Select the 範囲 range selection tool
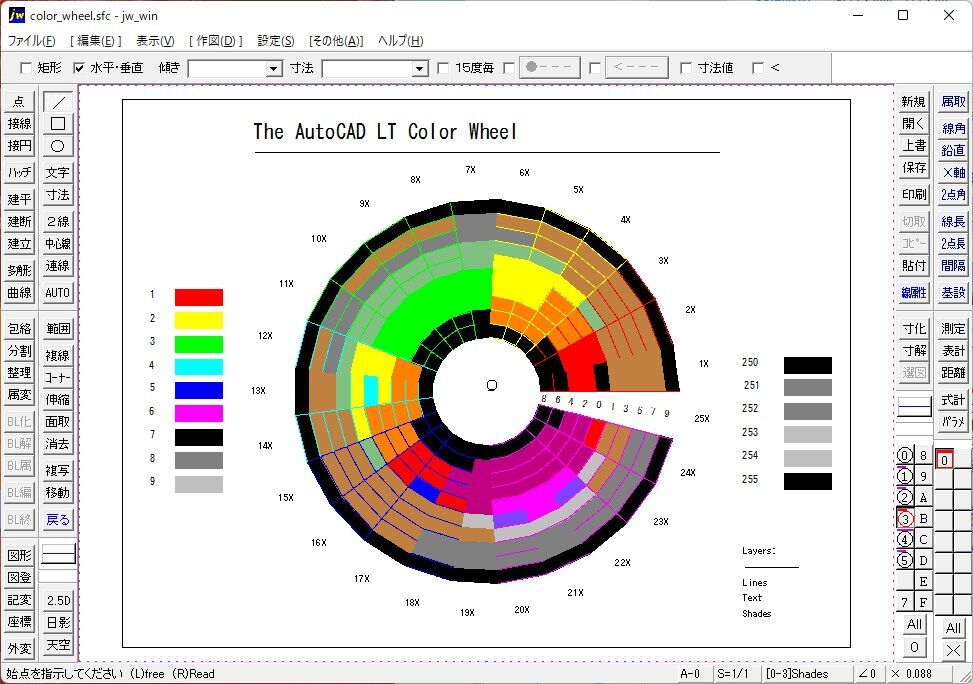Image resolution: width=973 pixels, height=684 pixels. [58, 328]
